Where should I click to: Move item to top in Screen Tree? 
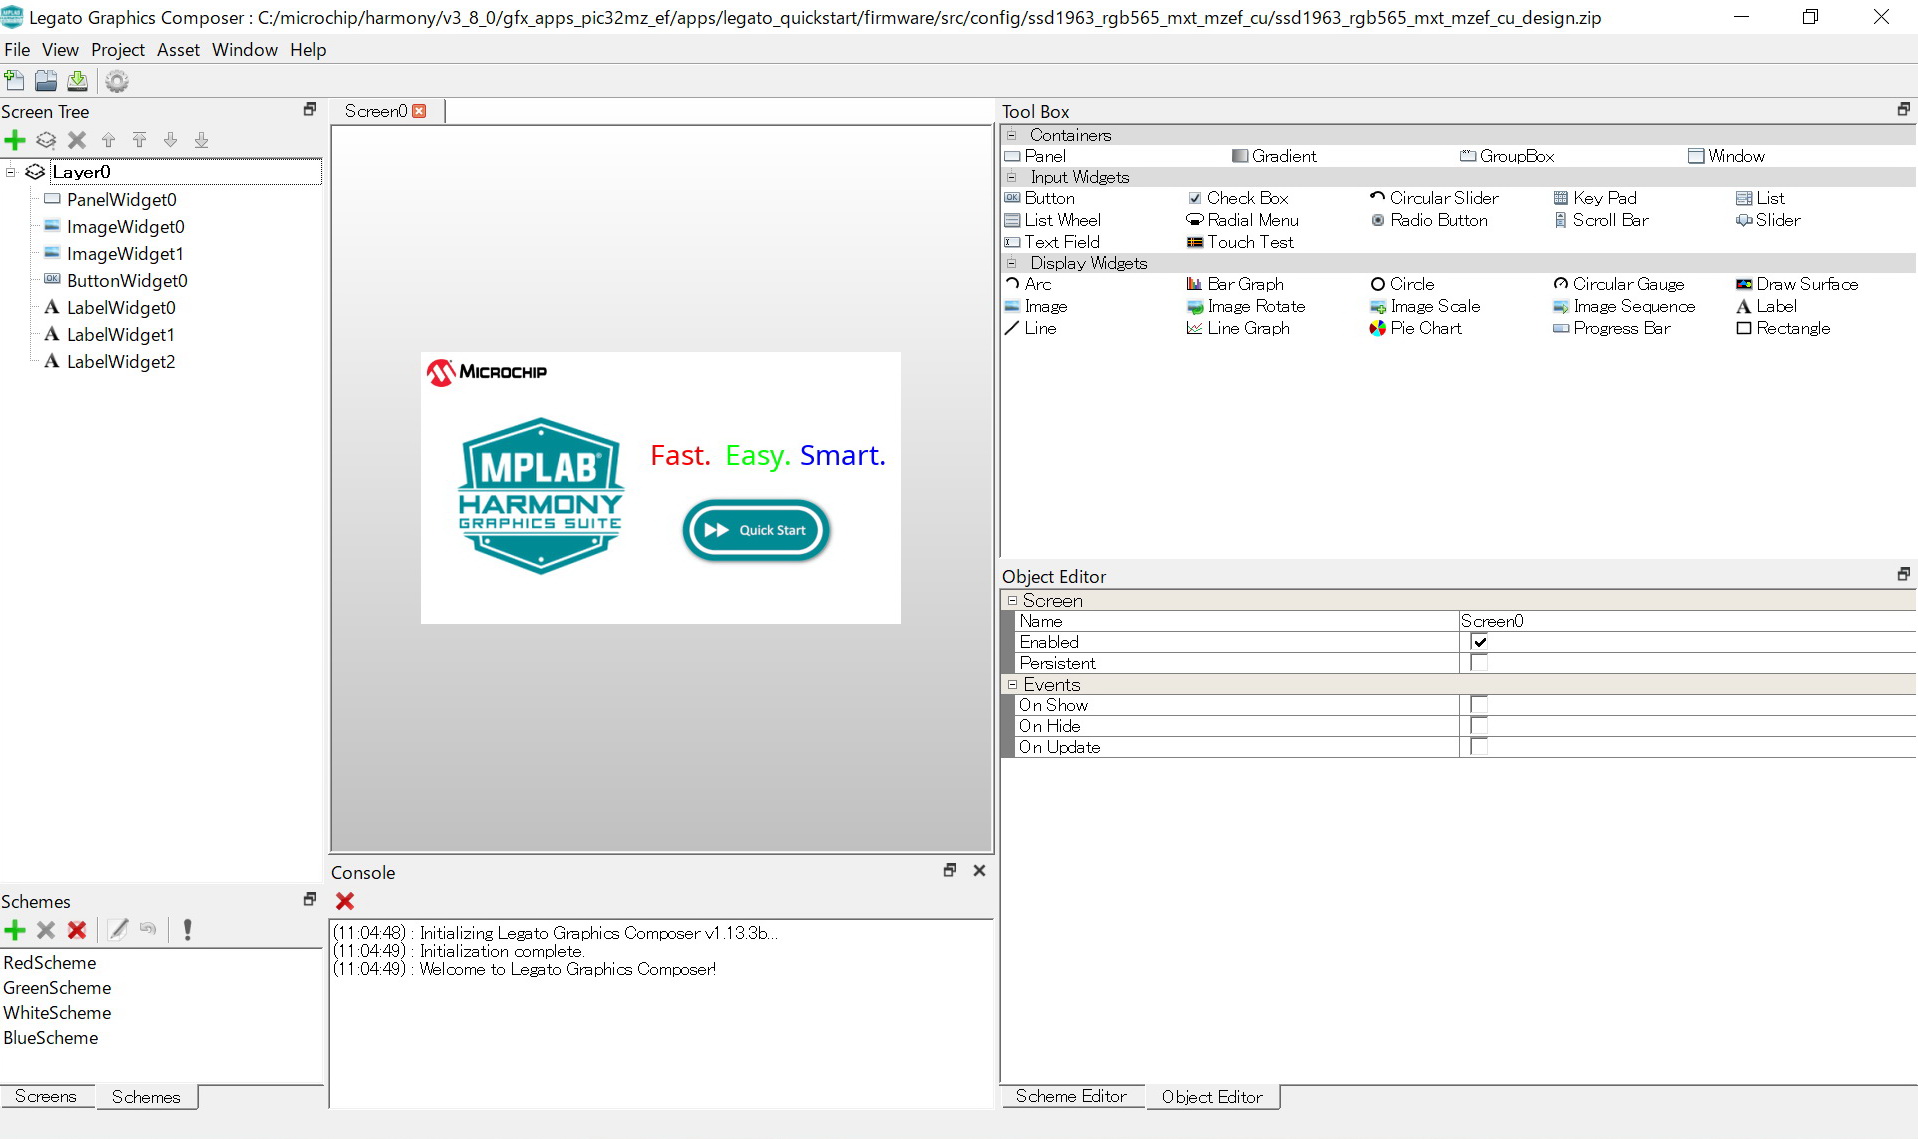139,140
